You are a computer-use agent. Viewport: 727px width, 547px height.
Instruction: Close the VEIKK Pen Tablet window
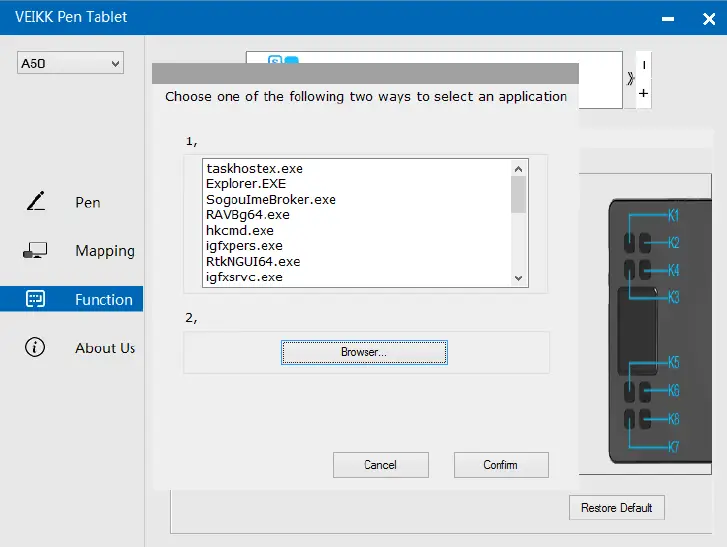(709, 19)
